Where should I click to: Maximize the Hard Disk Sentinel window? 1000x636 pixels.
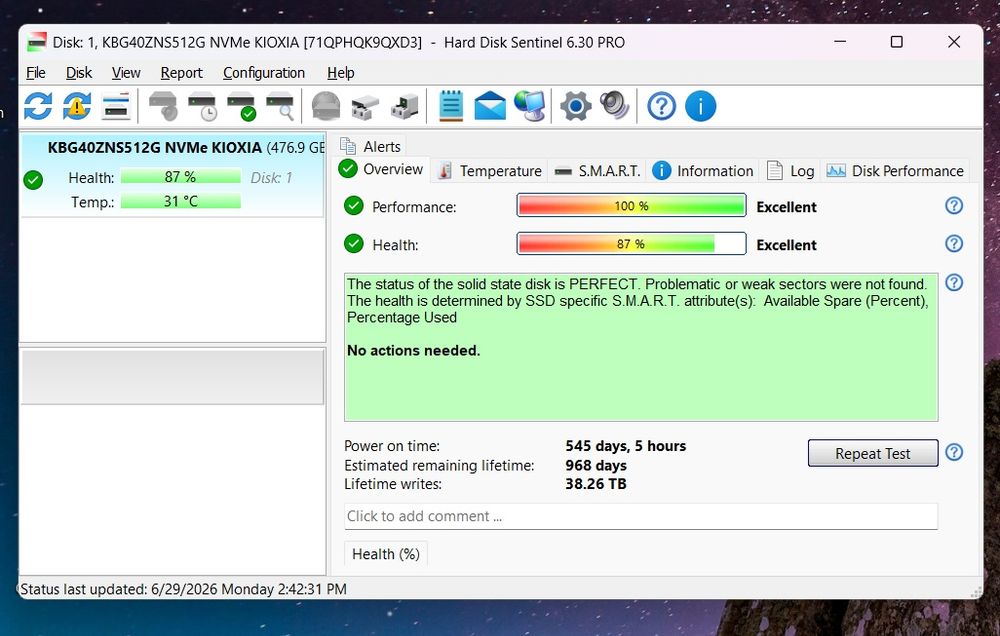896,42
